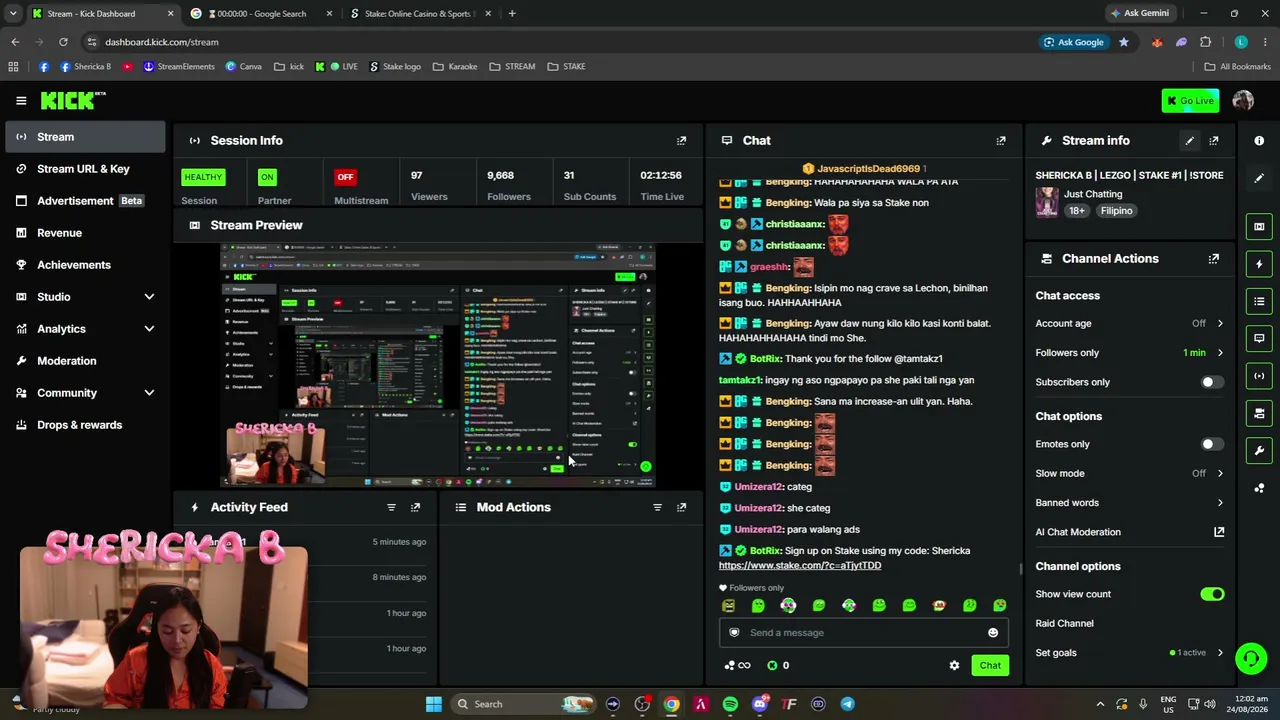Image resolution: width=1280 pixels, height=720 pixels.
Task: Toggle Emotes only chat
Action: coord(1211,444)
